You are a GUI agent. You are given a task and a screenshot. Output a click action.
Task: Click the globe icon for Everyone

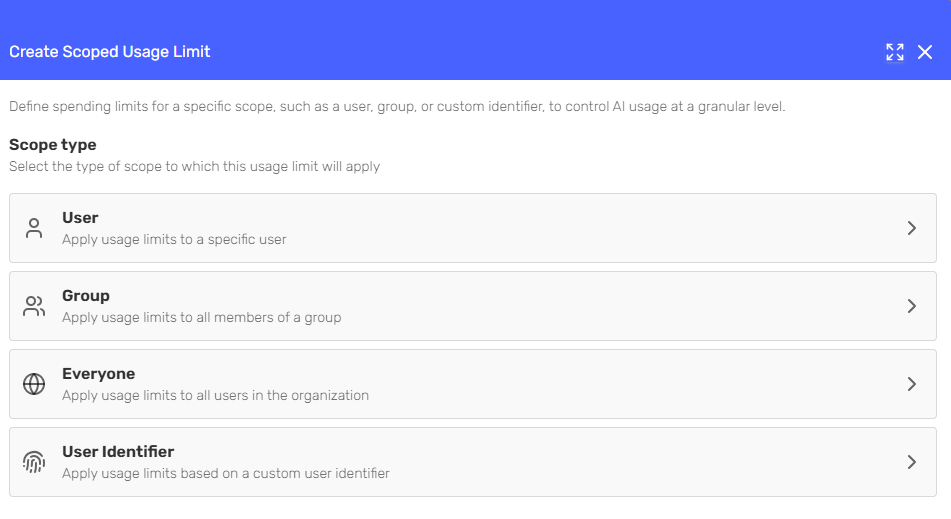tap(34, 384)
